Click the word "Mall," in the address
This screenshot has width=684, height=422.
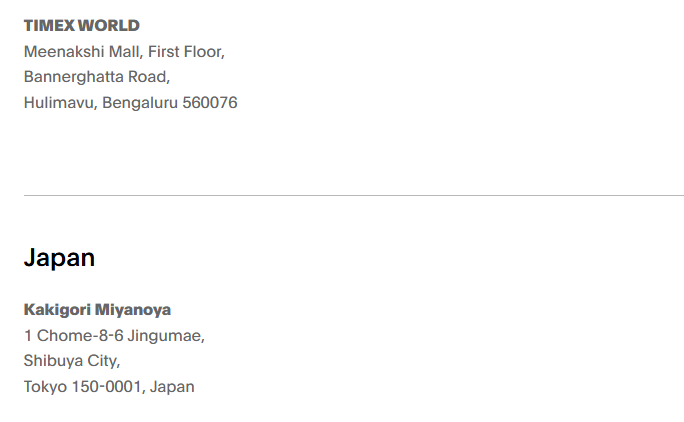click(123, 51)
